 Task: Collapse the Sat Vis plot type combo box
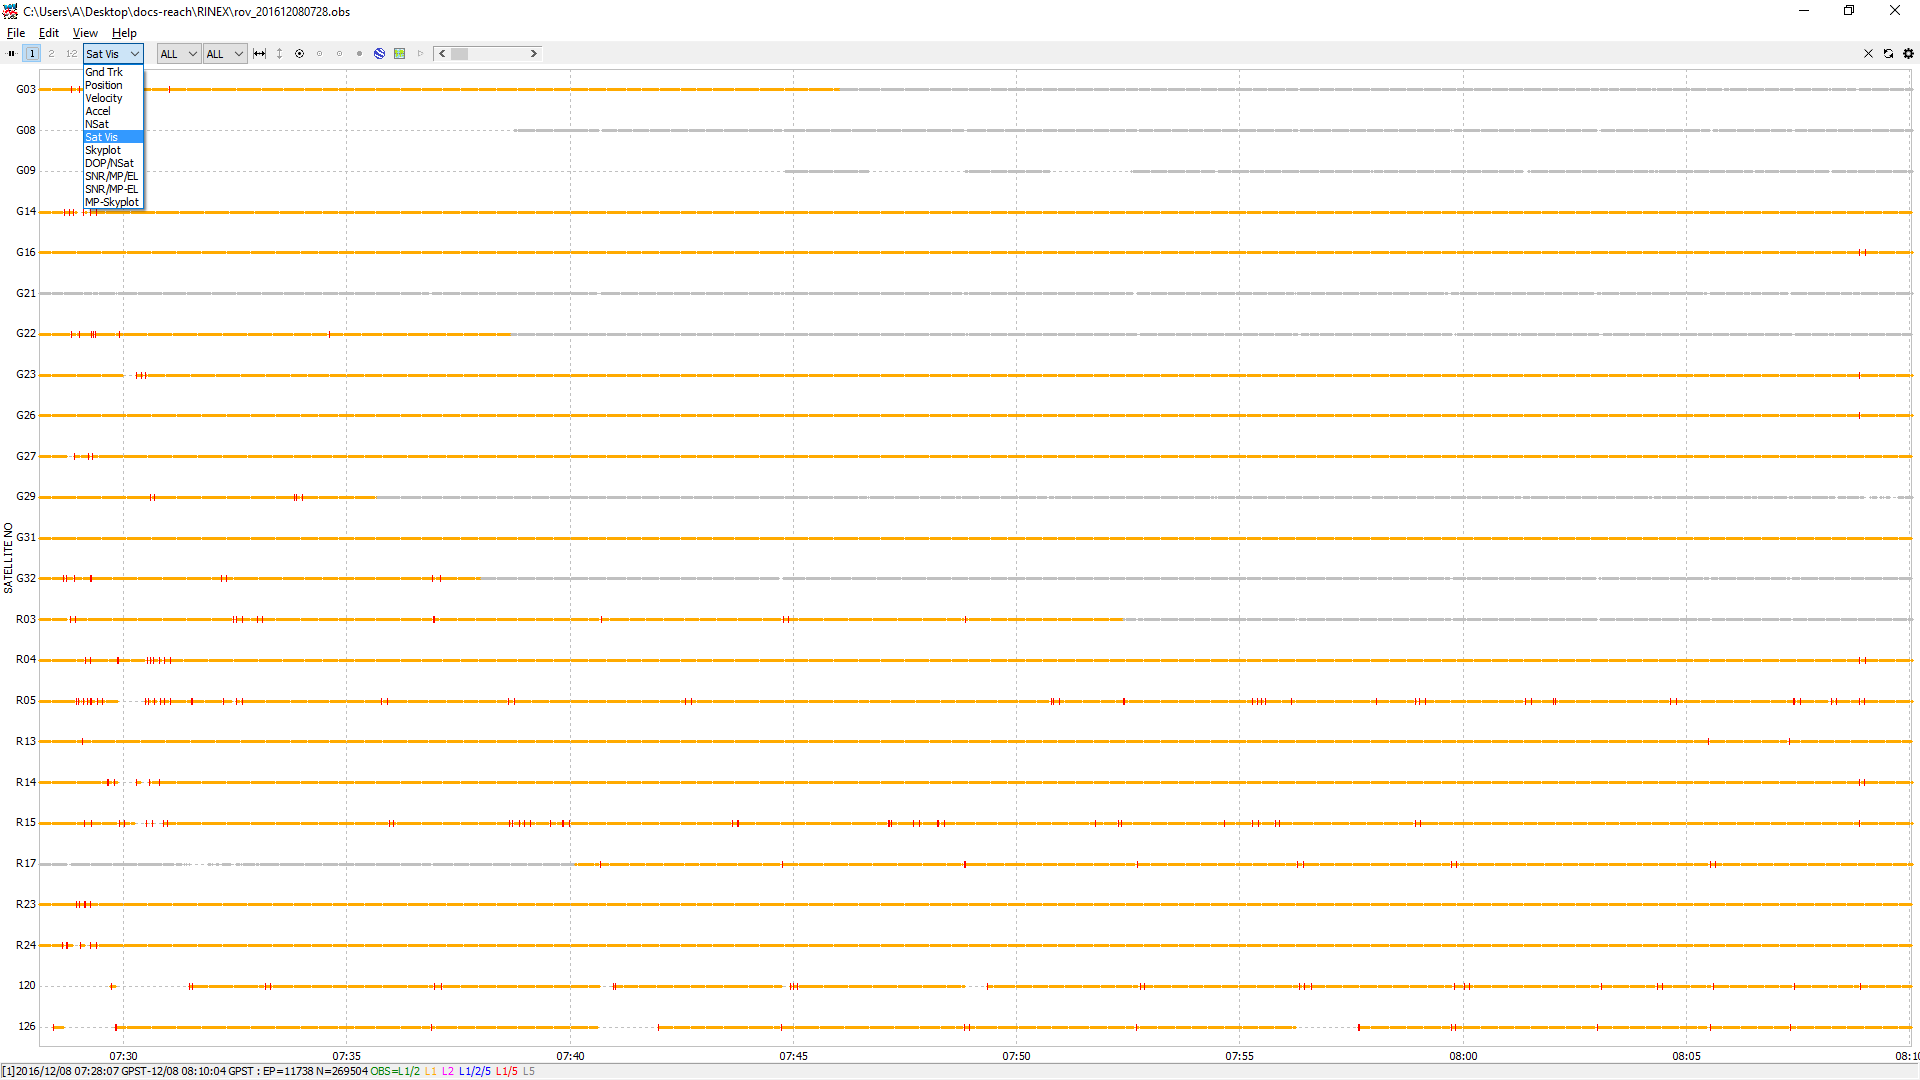click(x=113, y=54)
